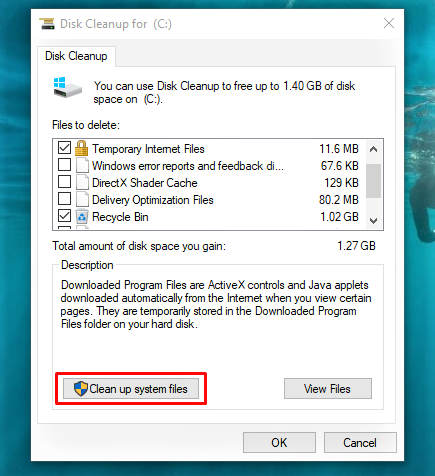Click the scroll up arrow of file list

(373, 149)
